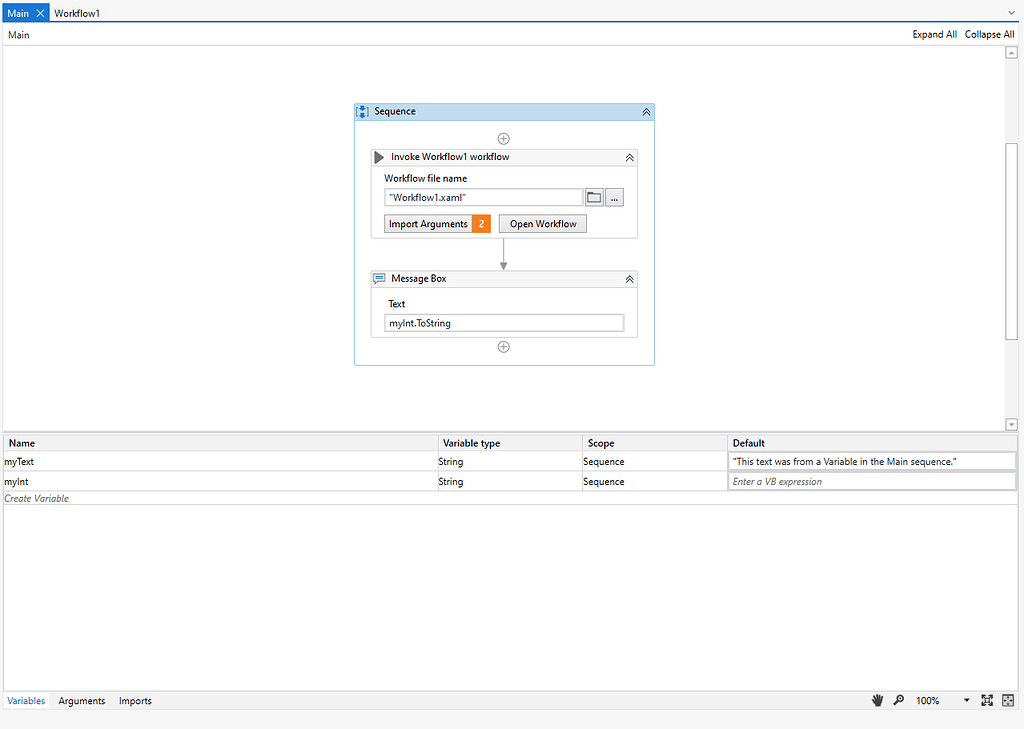Open the workflow overview icon
This screenshot has width=1024, height=729.
pos(1008,700)
